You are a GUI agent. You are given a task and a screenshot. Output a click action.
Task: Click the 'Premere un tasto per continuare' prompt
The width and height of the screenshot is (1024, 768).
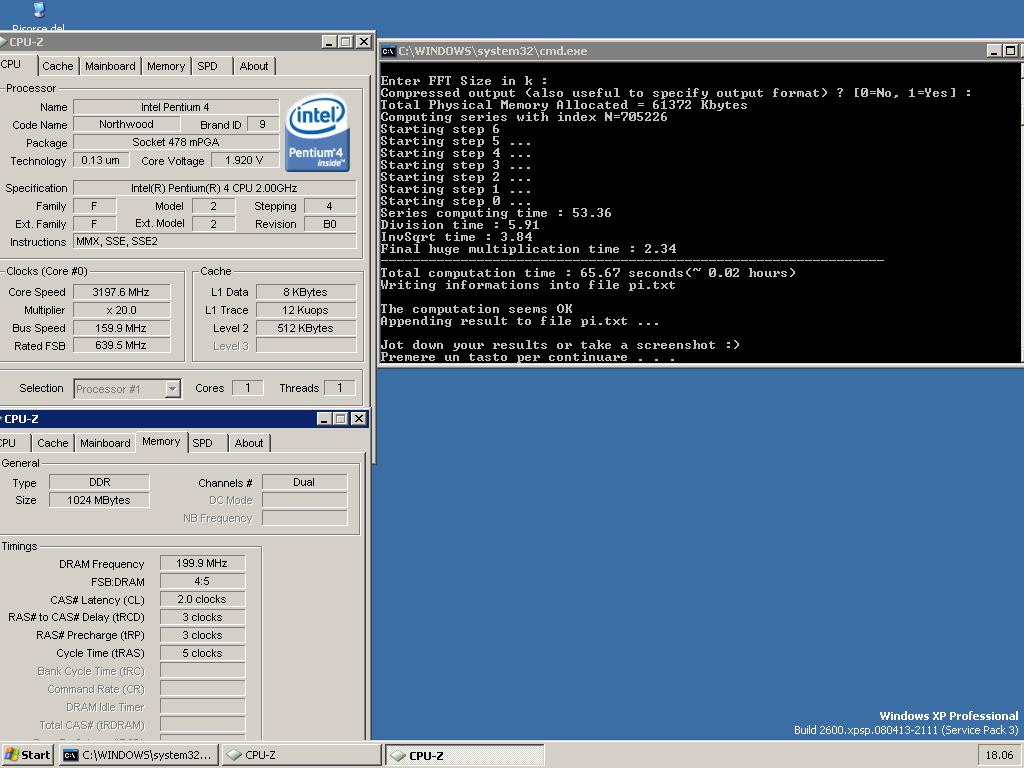528,357
